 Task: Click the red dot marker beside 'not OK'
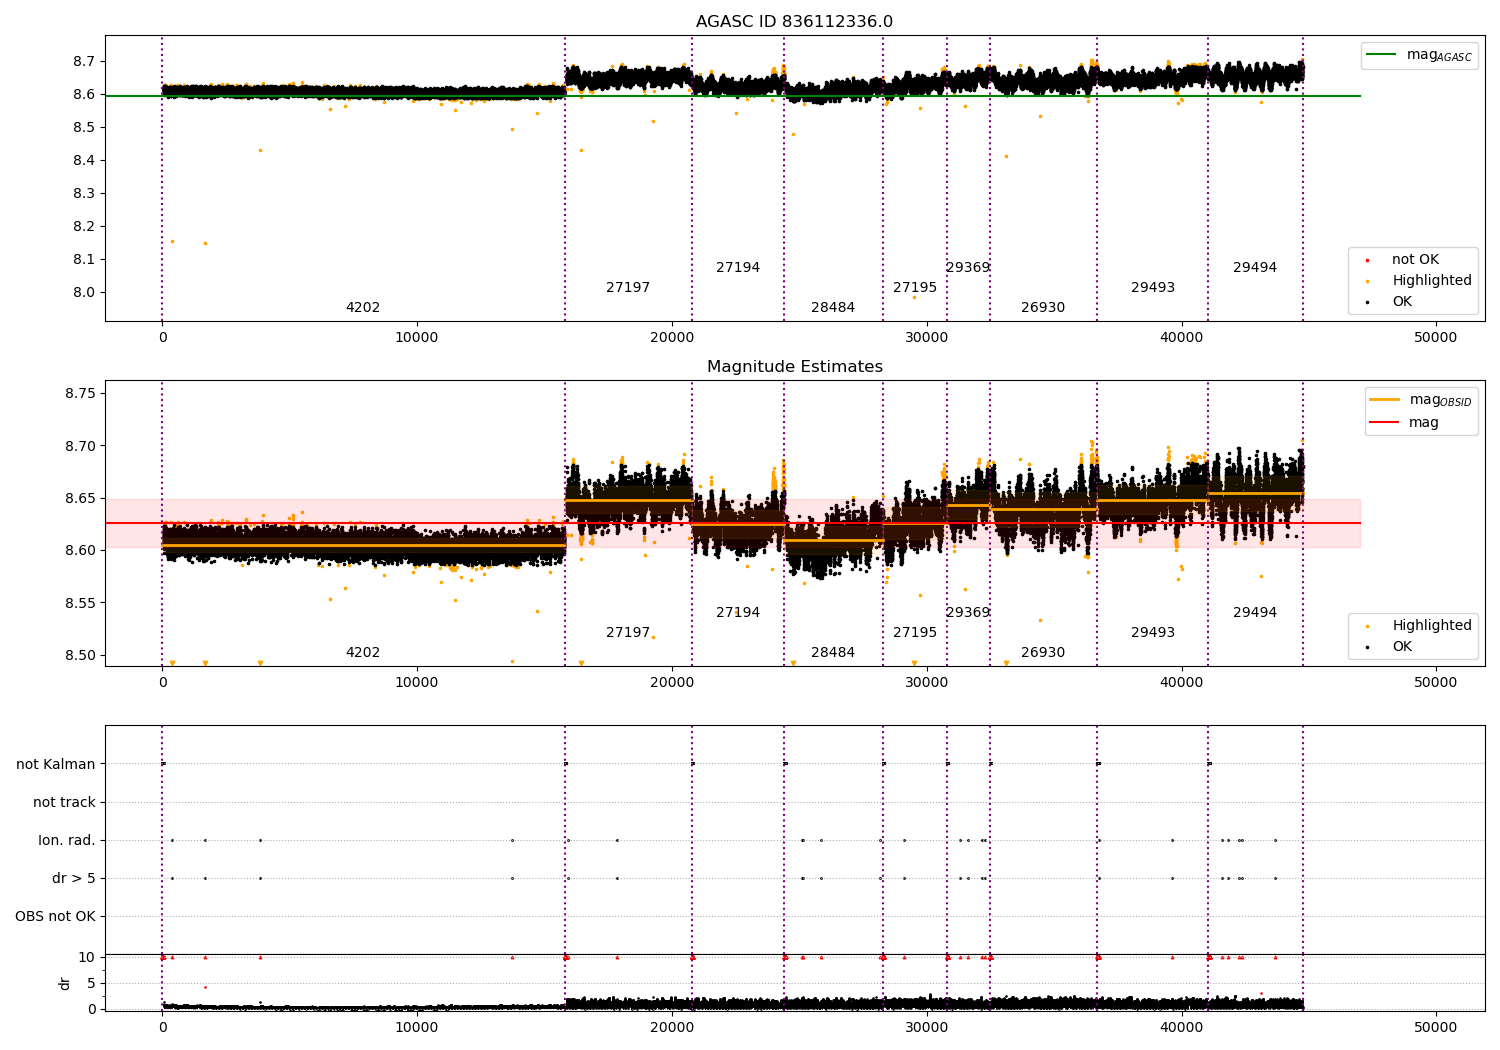[1367, 260]
